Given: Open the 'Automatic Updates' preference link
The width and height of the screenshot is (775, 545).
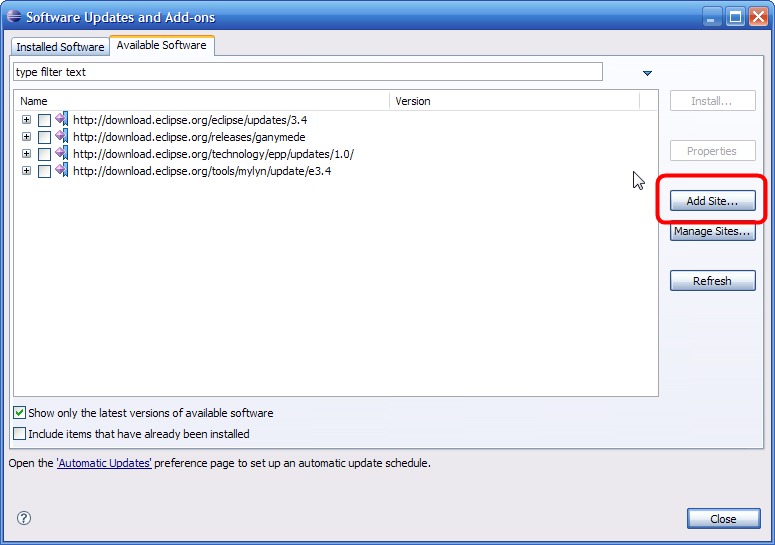Looking at the screenshot, I should click(104, 463).
